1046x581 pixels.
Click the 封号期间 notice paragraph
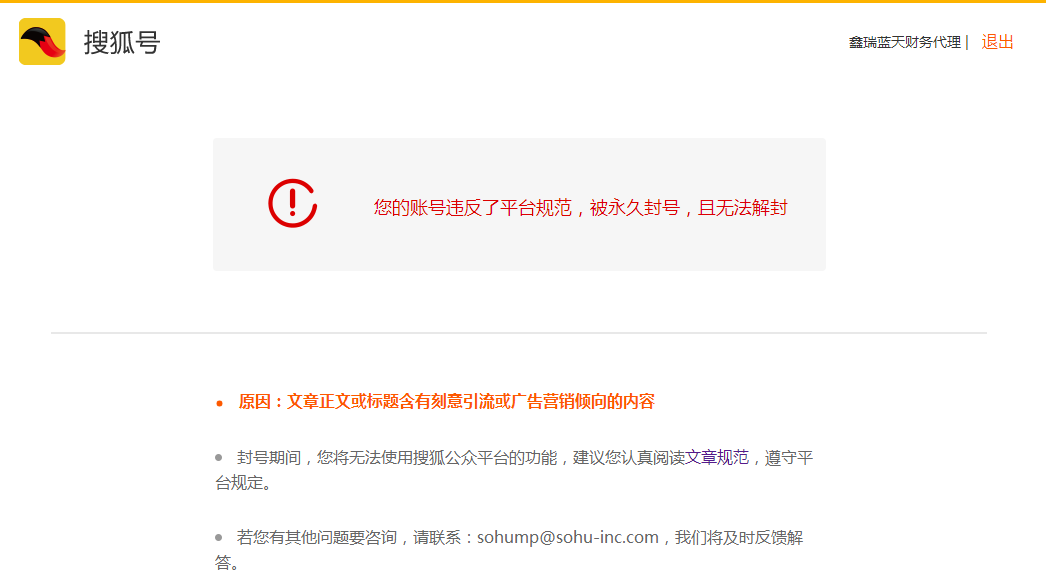[x=514, y=470]
